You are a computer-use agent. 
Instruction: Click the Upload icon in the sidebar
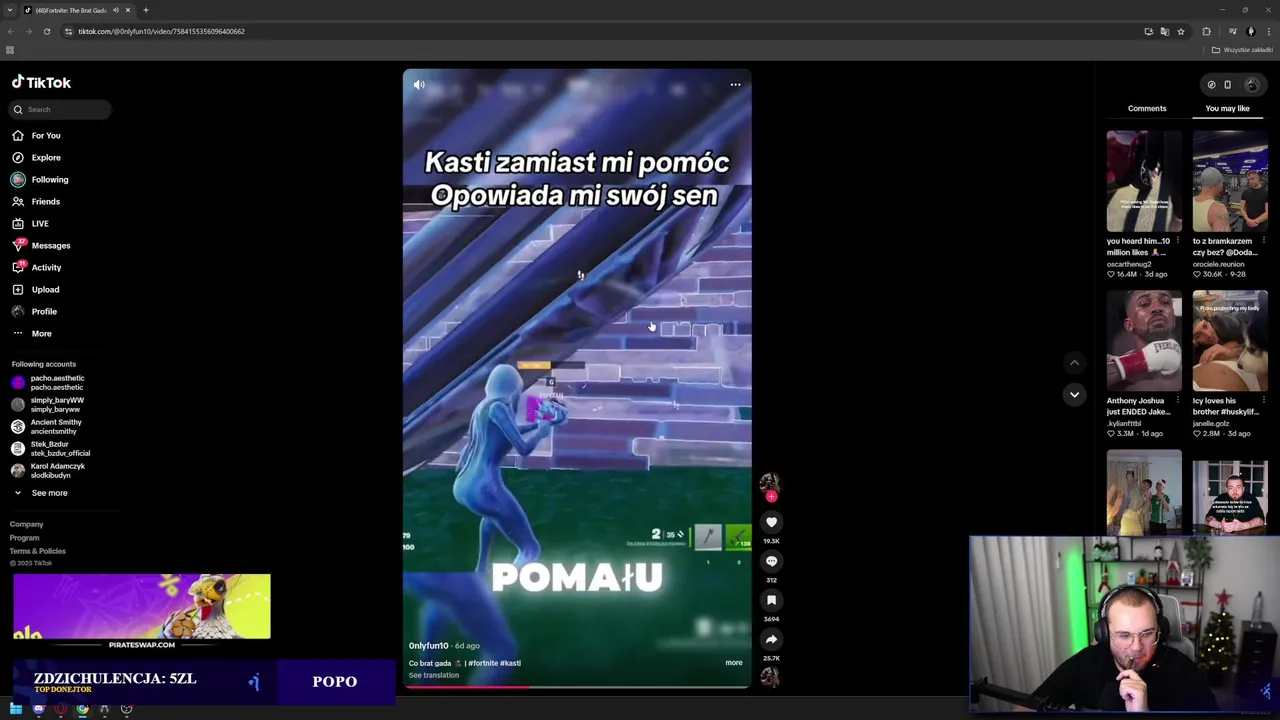[18, 289]
